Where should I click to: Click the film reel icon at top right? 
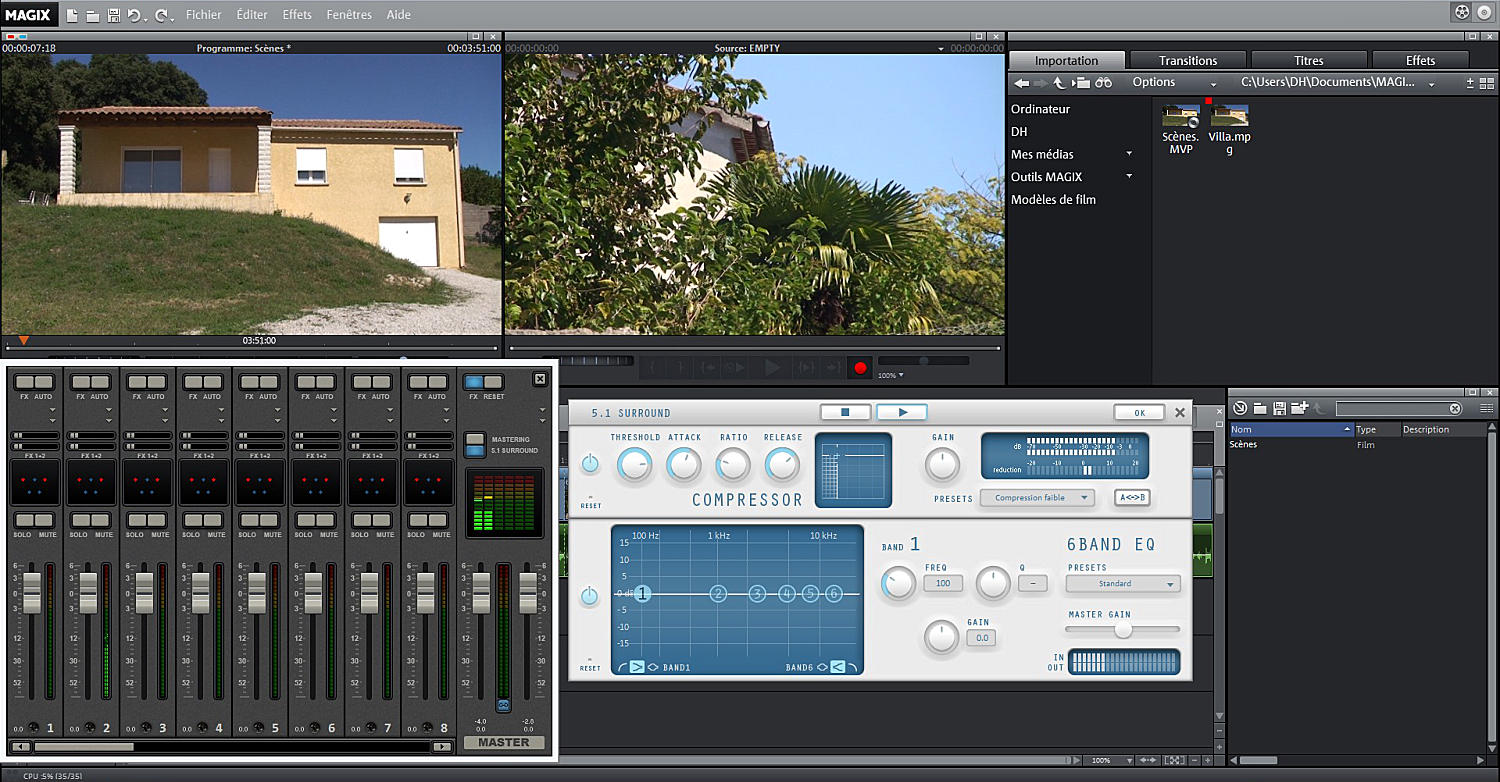(x=1462, y=12)
